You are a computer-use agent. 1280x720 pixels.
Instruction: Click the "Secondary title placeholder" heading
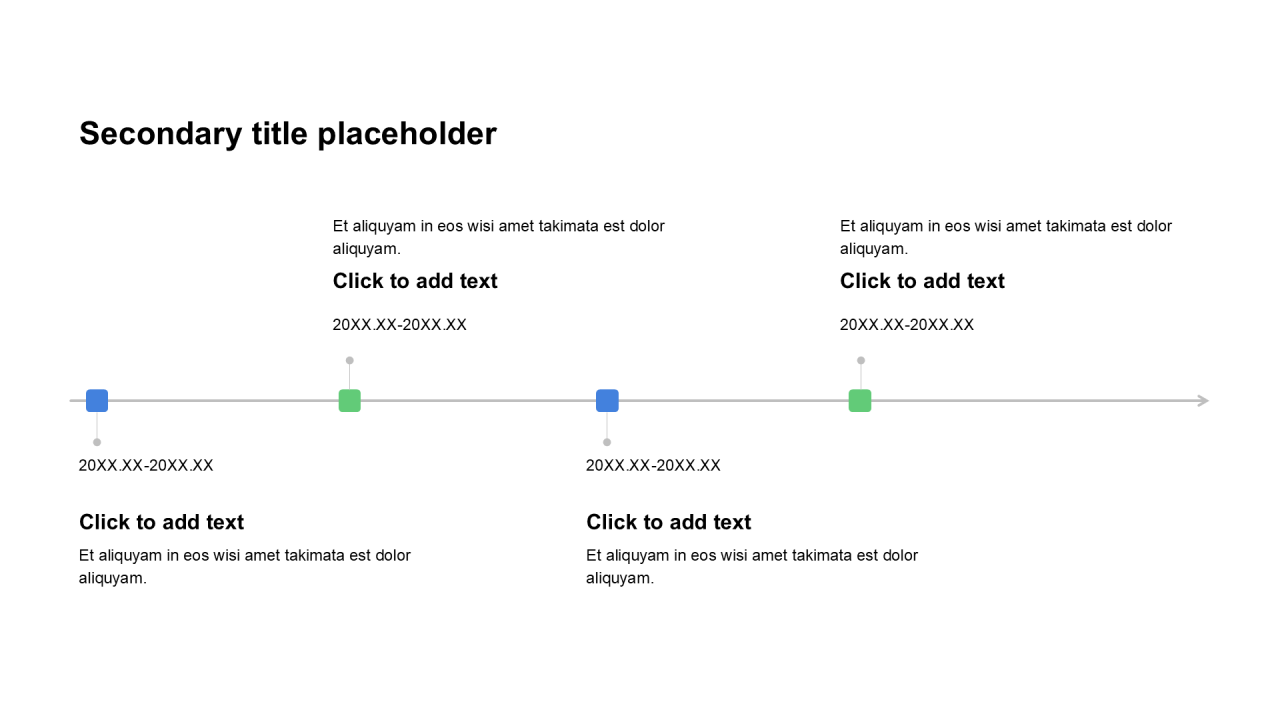[288, 134]
